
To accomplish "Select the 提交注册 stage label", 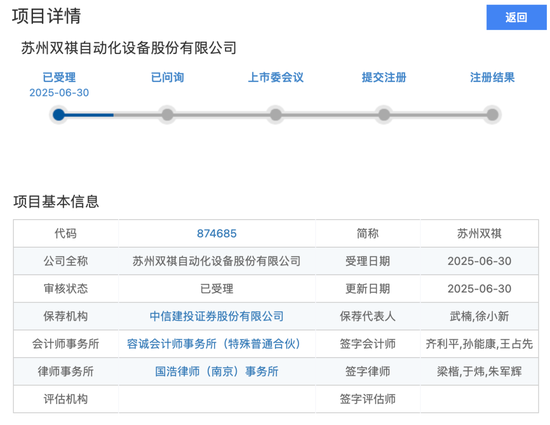I will click(384, 77).
